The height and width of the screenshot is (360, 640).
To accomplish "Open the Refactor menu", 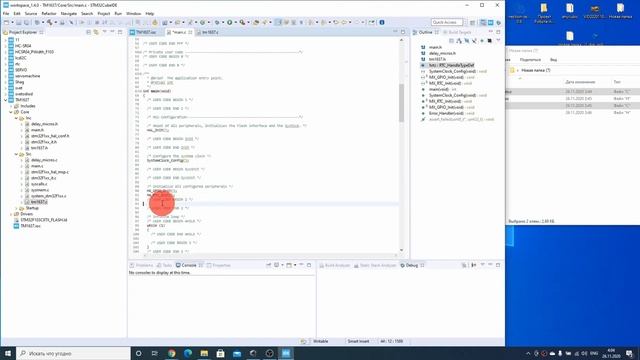I will (49, 13).
